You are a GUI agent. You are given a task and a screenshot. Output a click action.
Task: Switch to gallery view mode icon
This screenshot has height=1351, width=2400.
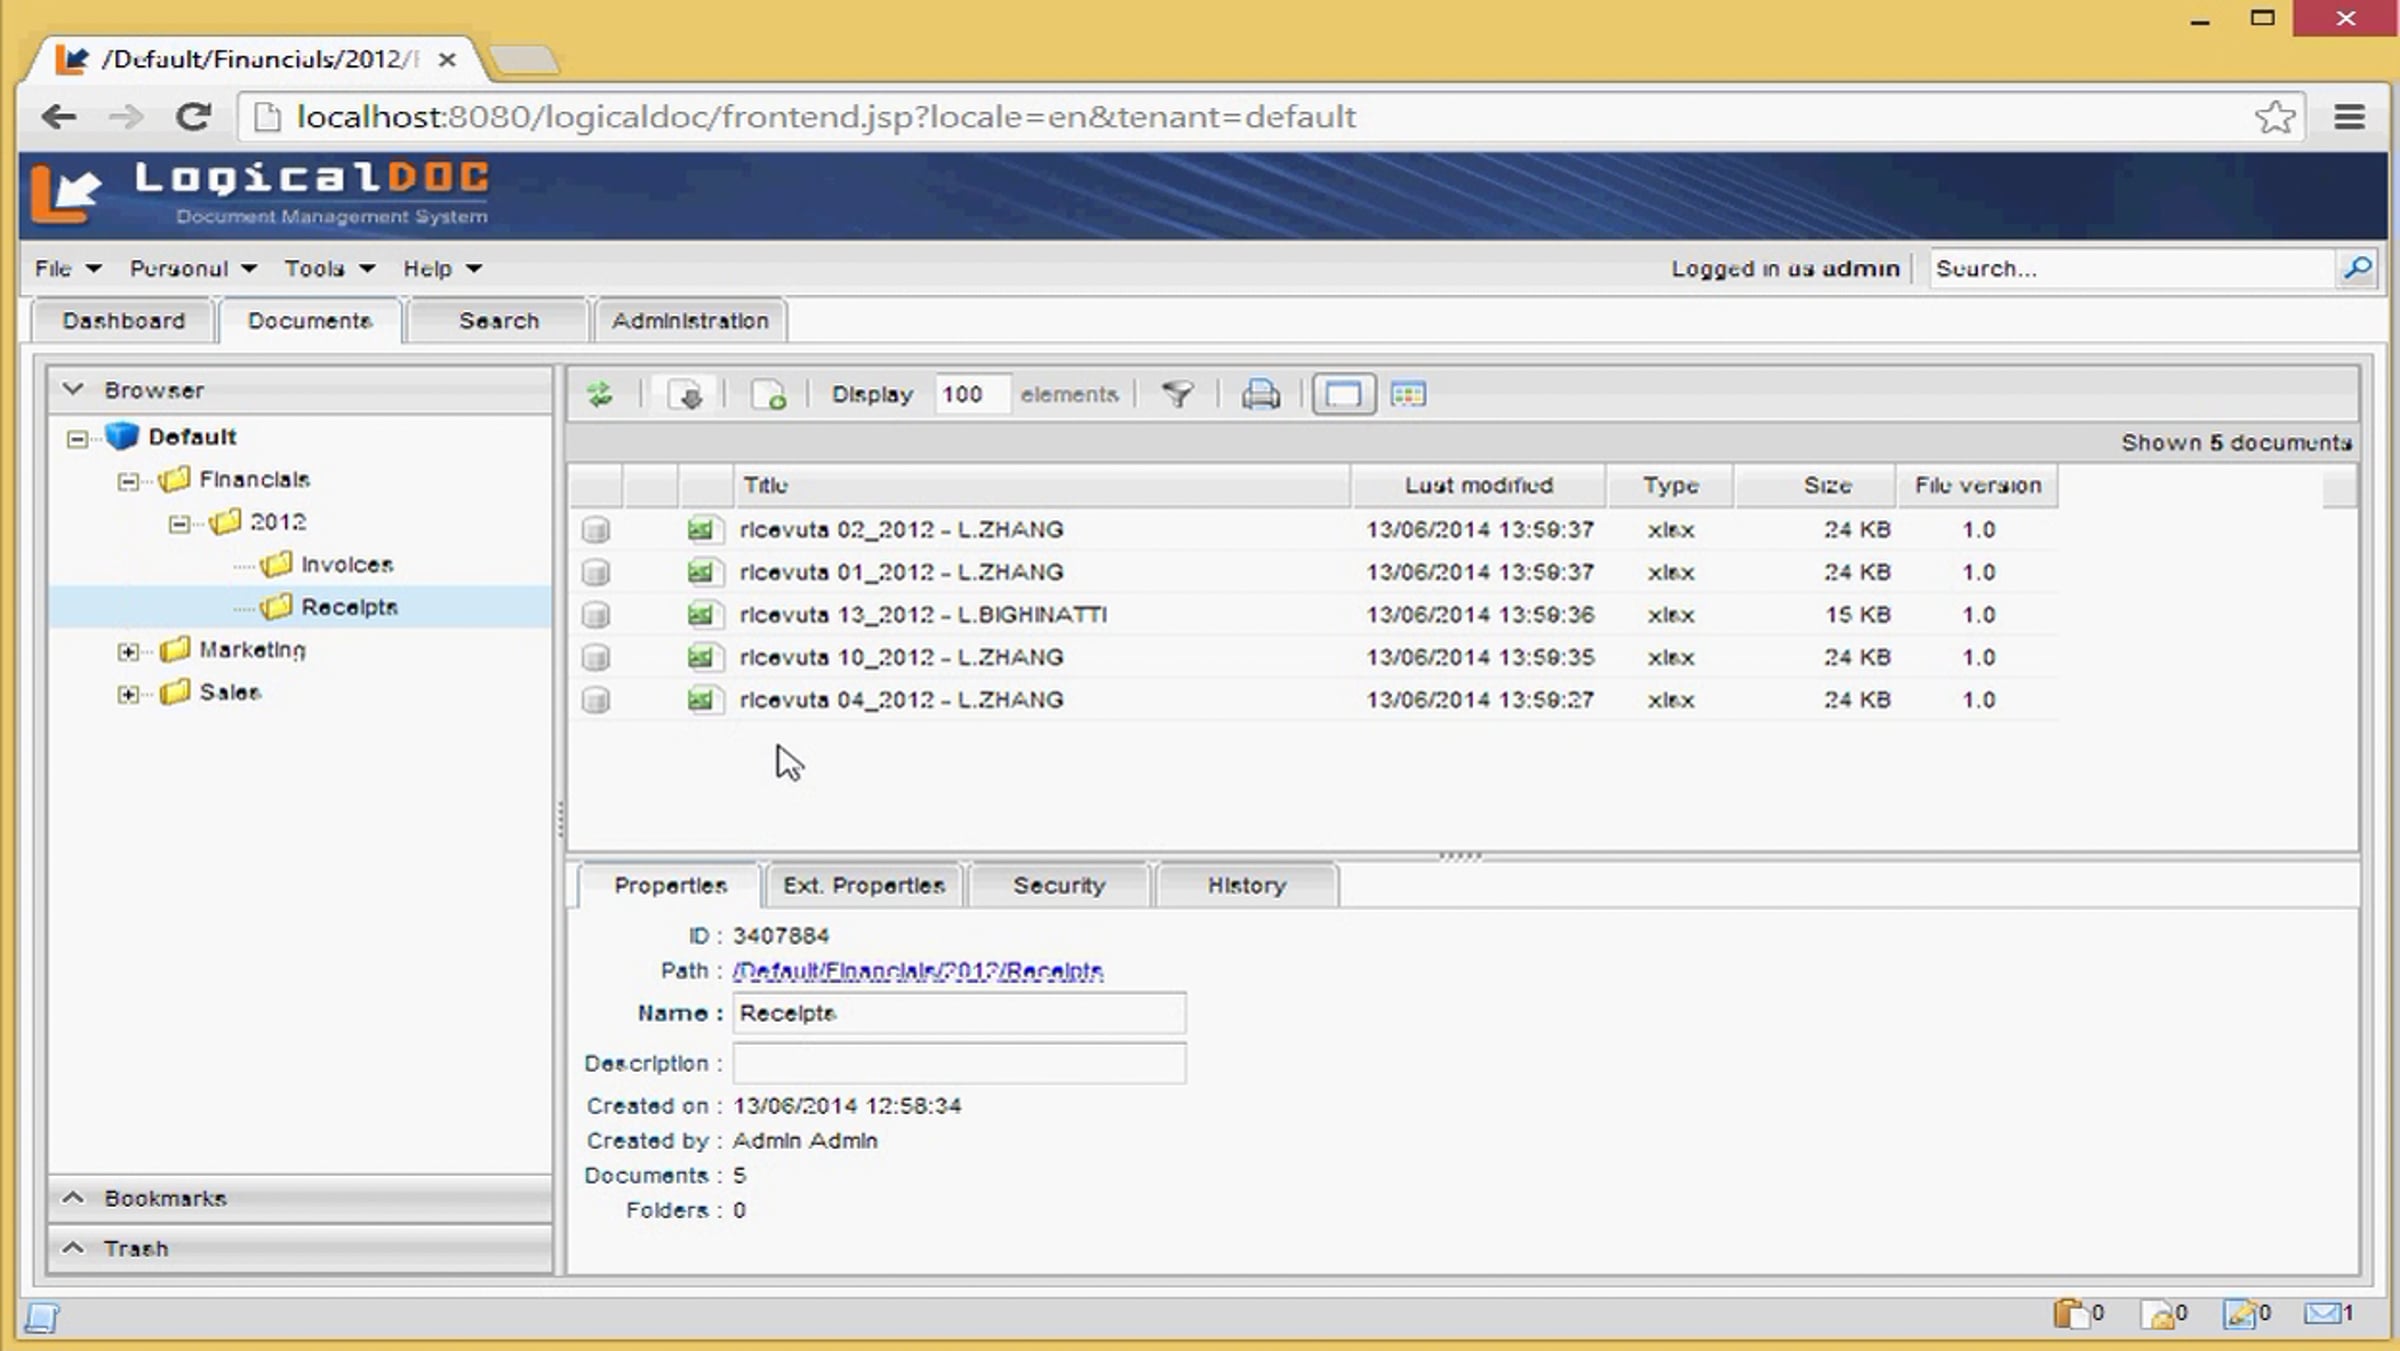tap(1408, 394)
